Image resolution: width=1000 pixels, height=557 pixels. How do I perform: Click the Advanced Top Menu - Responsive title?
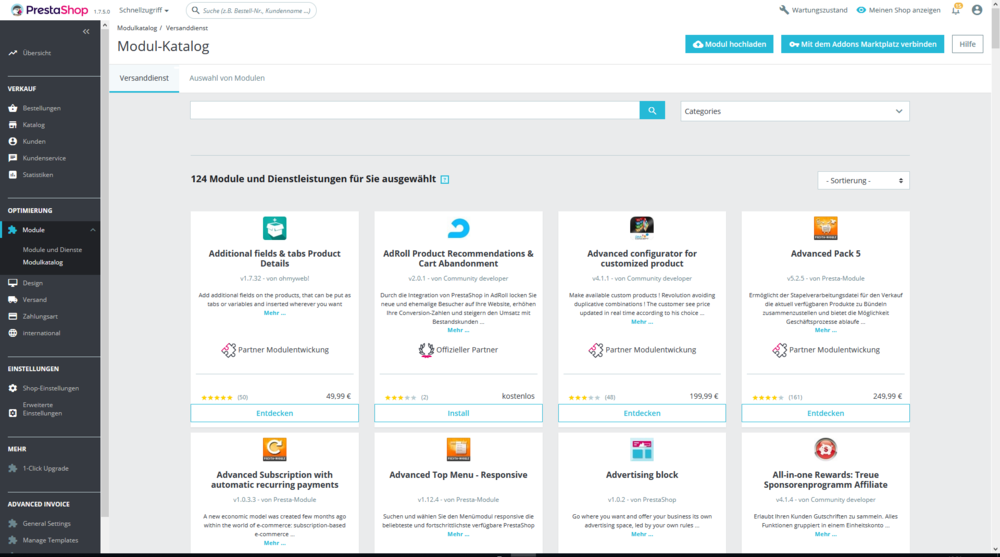click(x=459, y=475)
